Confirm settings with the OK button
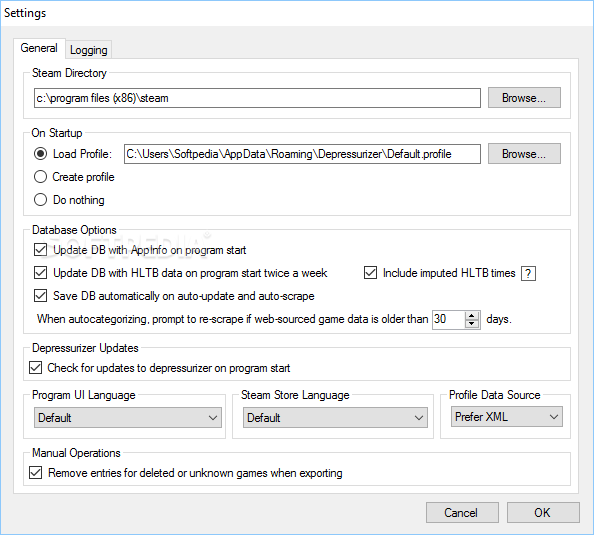 click(x=543, y=513)
